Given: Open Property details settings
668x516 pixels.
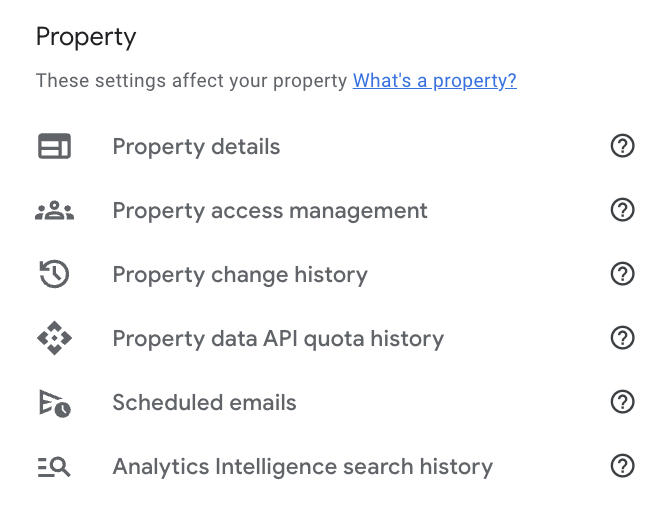Looking at the screenshot, I should [196, 147].
